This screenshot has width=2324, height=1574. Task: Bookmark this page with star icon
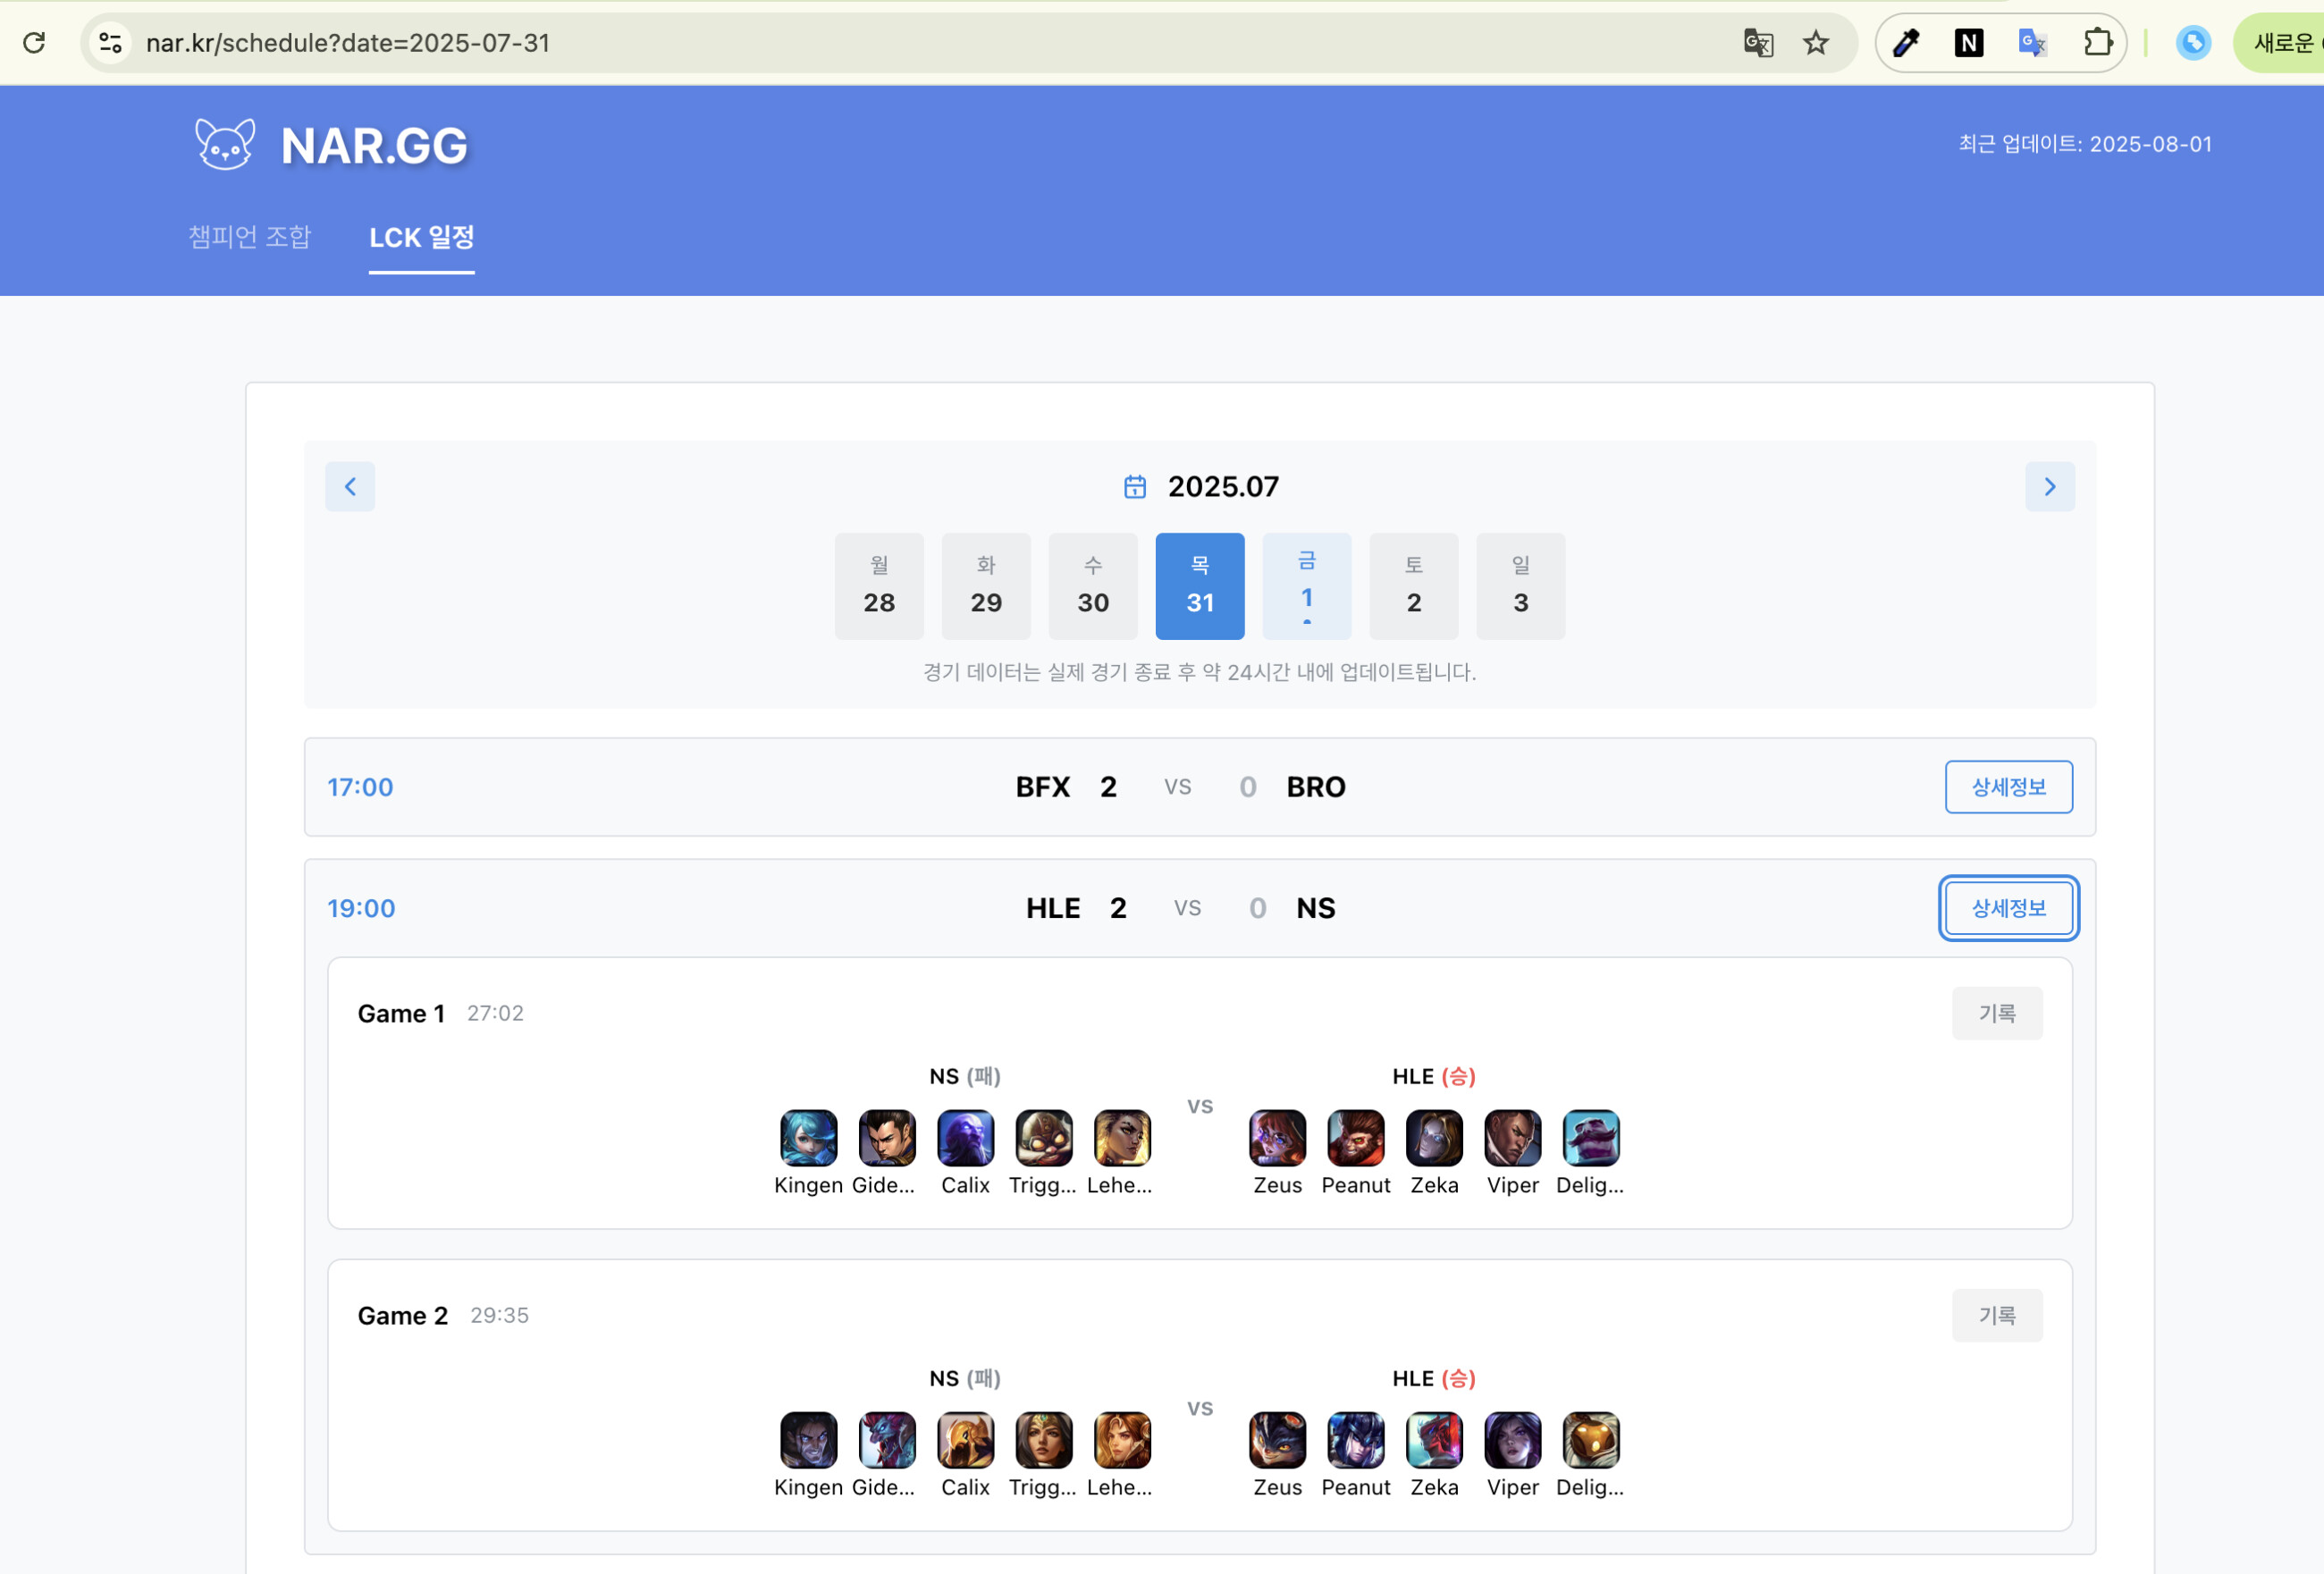(1815, 43)
